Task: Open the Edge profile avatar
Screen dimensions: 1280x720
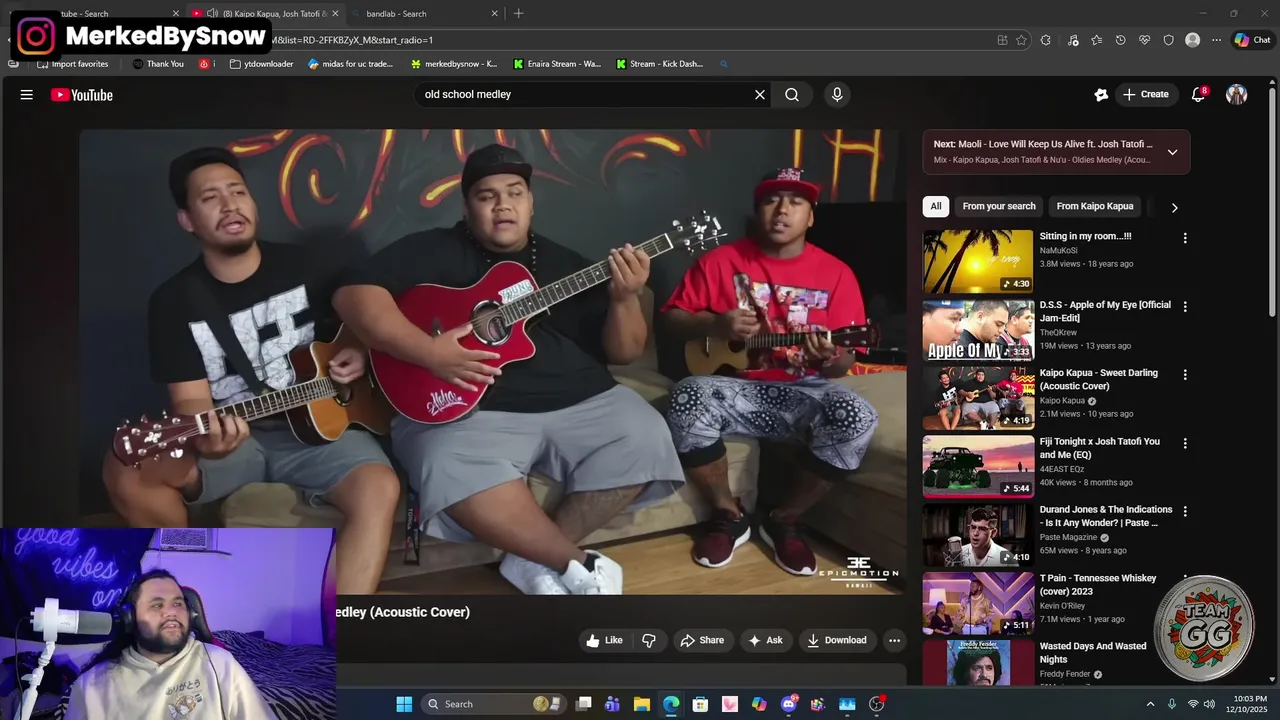Action: pos(1192,40)
